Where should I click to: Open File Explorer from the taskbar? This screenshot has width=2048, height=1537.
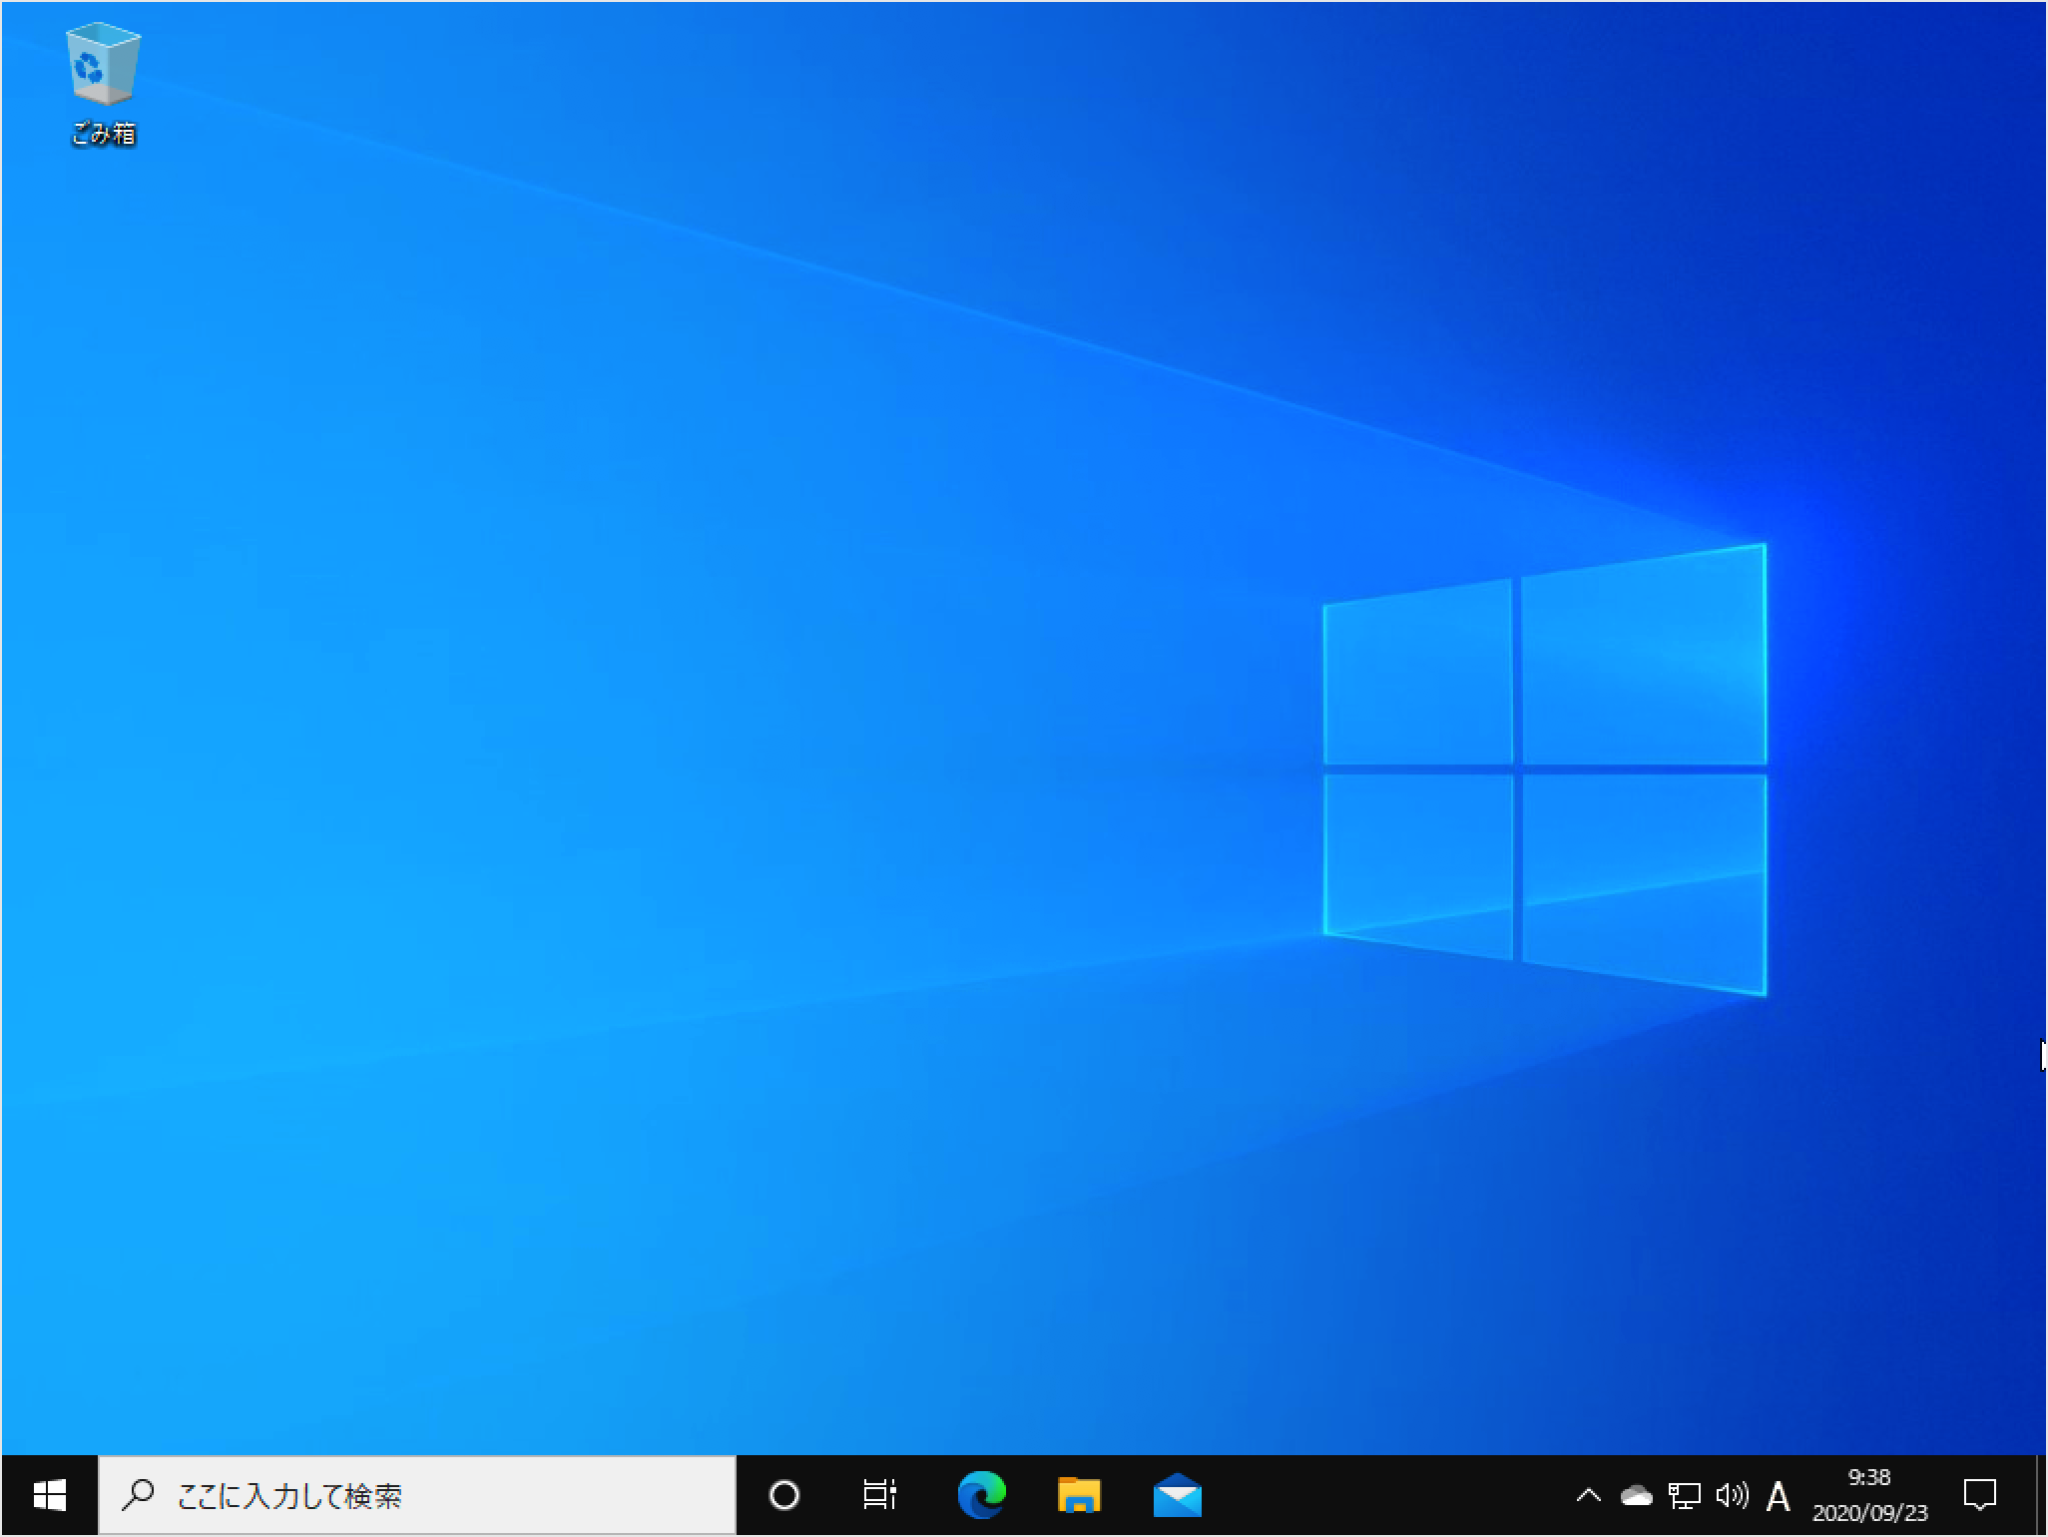click(x=1079, y=1496)
